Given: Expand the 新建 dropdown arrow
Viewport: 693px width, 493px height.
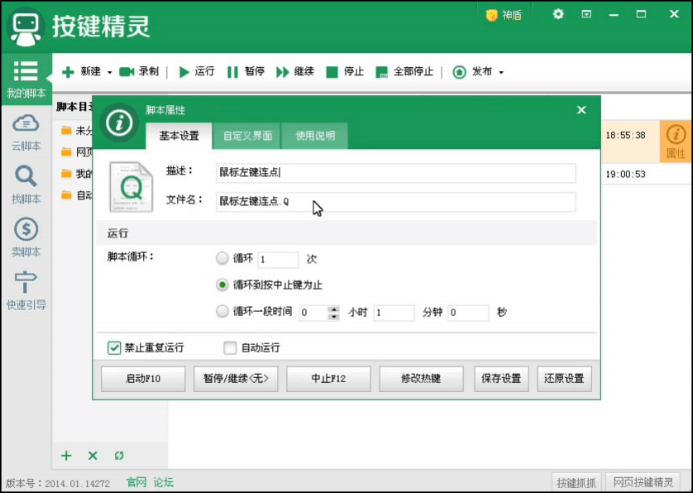Looking at the screenshot, I should (110, 73).
